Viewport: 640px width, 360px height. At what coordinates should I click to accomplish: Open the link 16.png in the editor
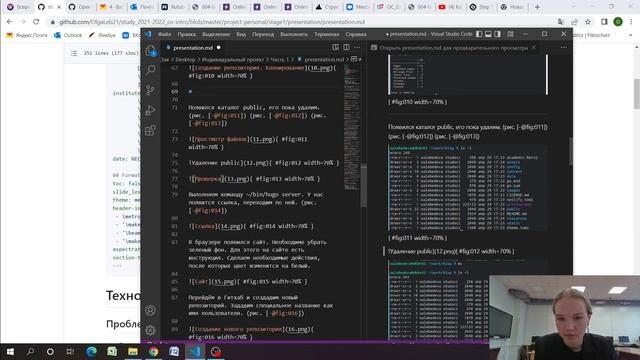pyautogui.click(x=299, y=329)
